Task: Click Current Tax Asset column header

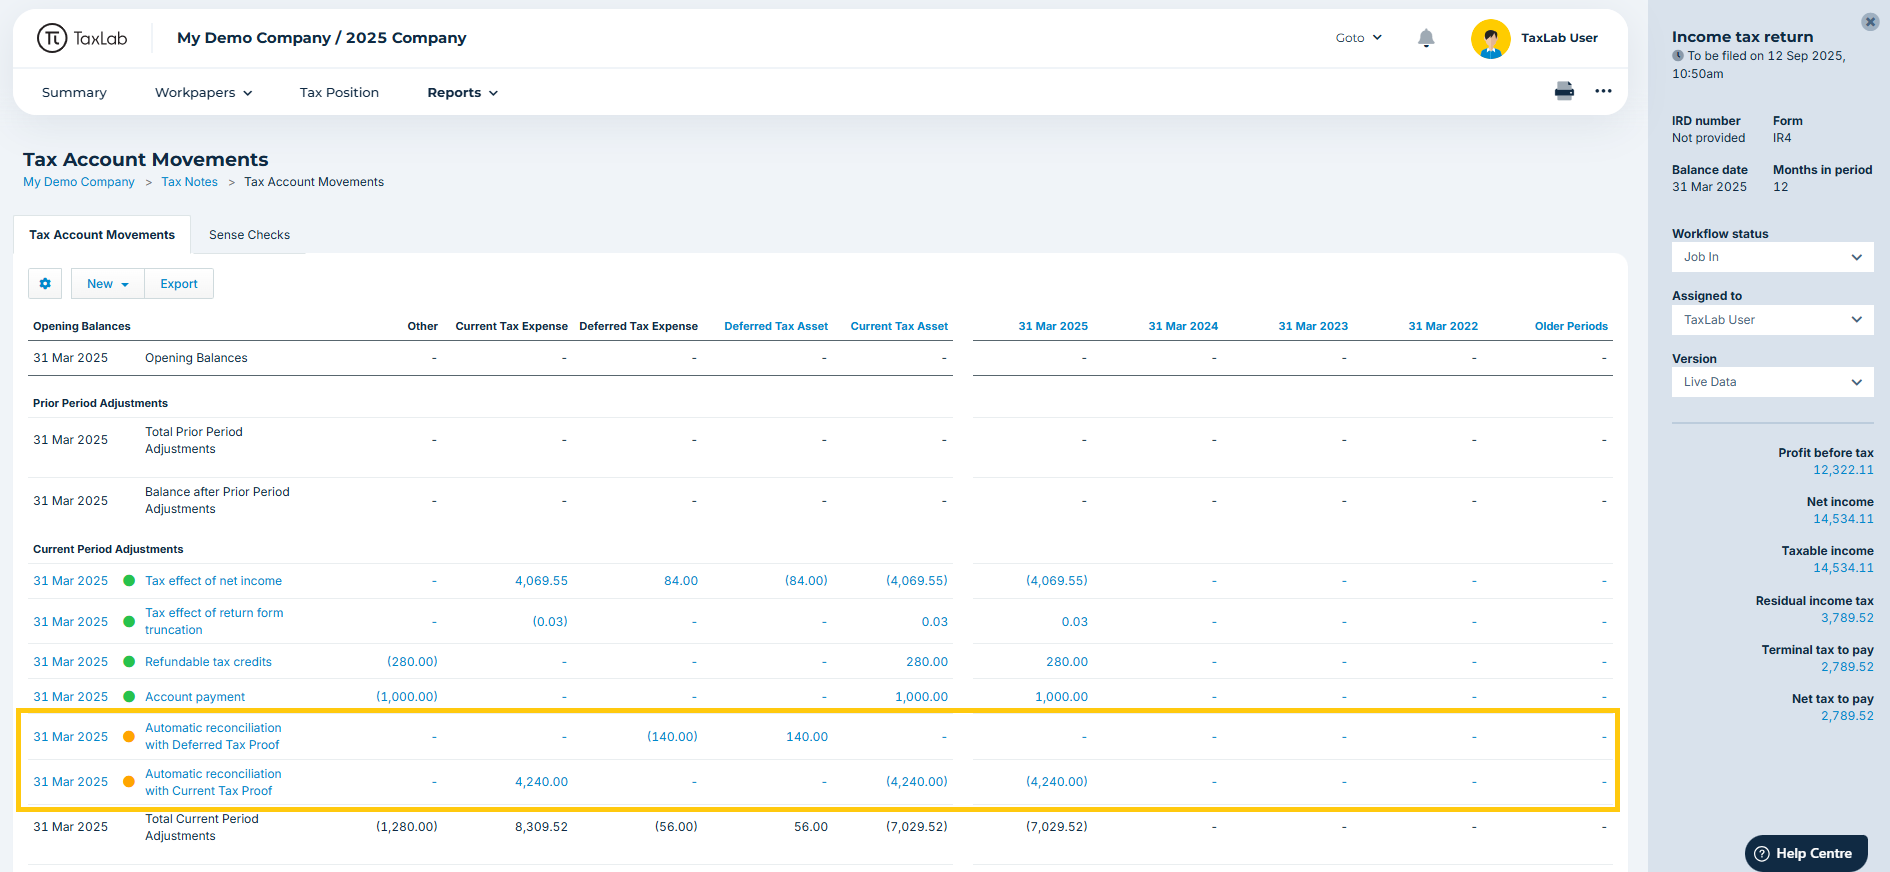Action: tap(899, 326)
